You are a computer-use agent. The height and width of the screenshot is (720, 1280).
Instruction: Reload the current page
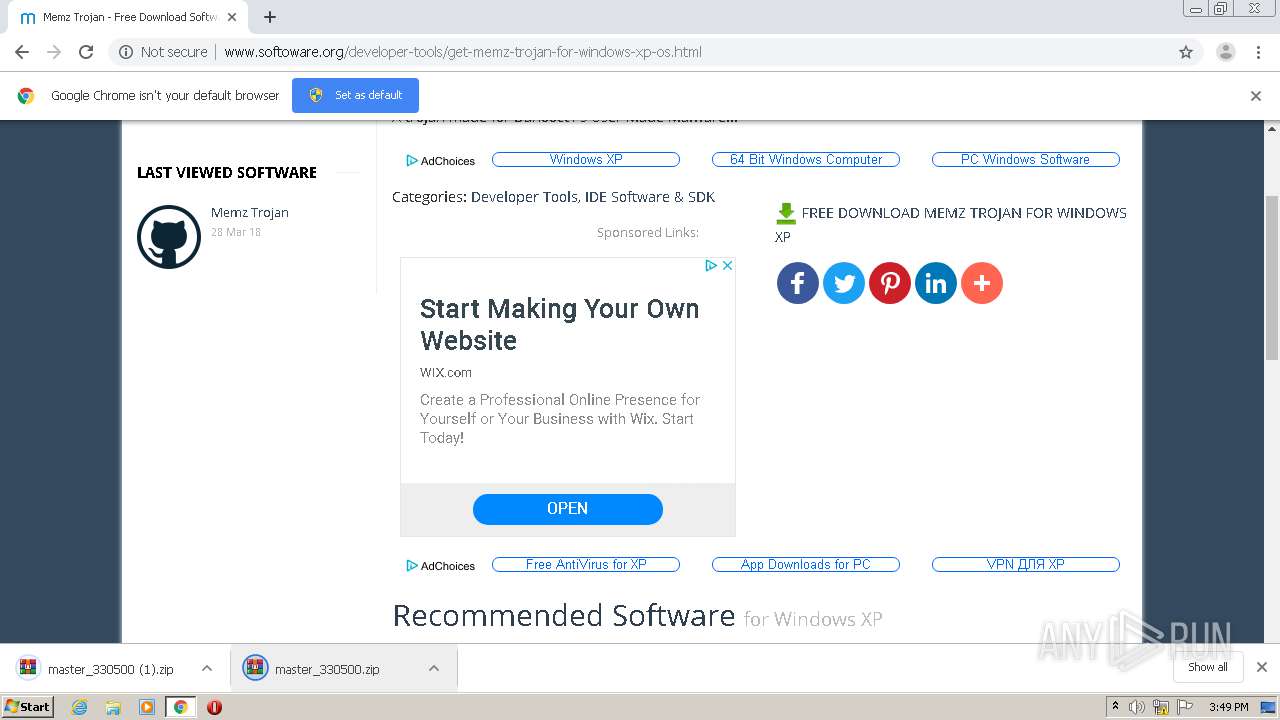(x=86, y=52)
